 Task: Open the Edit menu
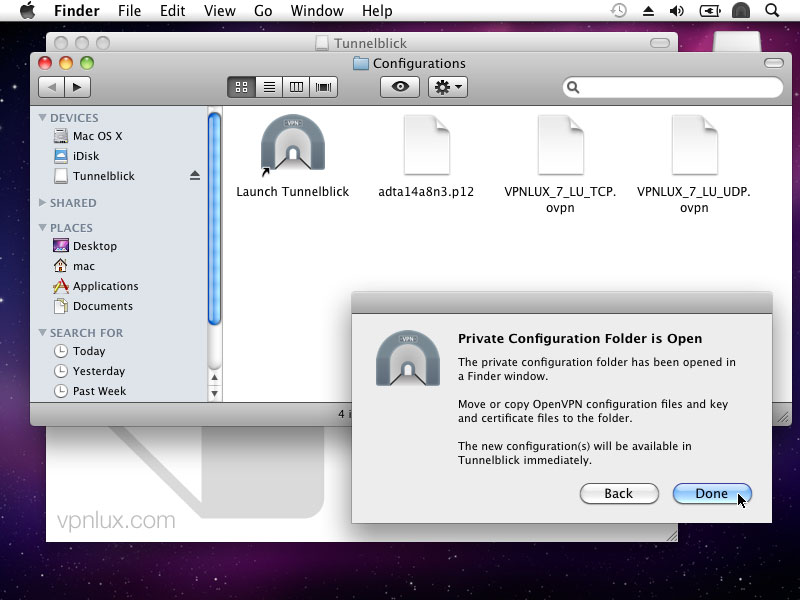[x=172, y=11]
